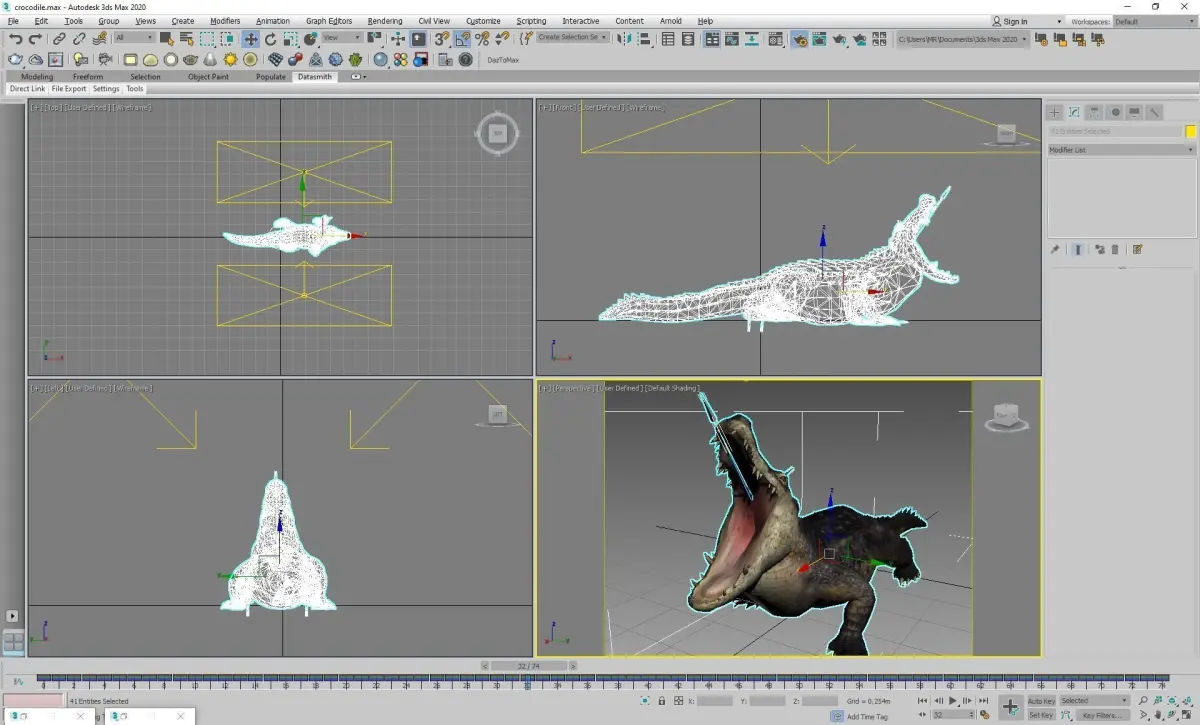
Task: Activate the Select and Link chain tool
Action: 59,39
